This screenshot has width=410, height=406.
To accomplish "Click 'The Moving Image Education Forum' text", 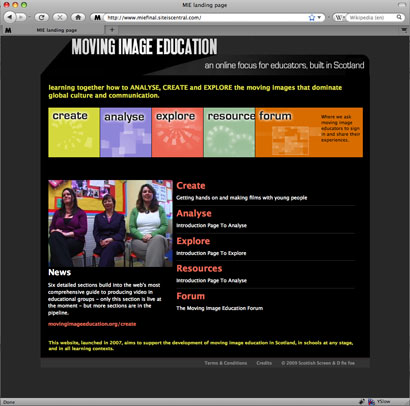I will (x=219, y=308).
